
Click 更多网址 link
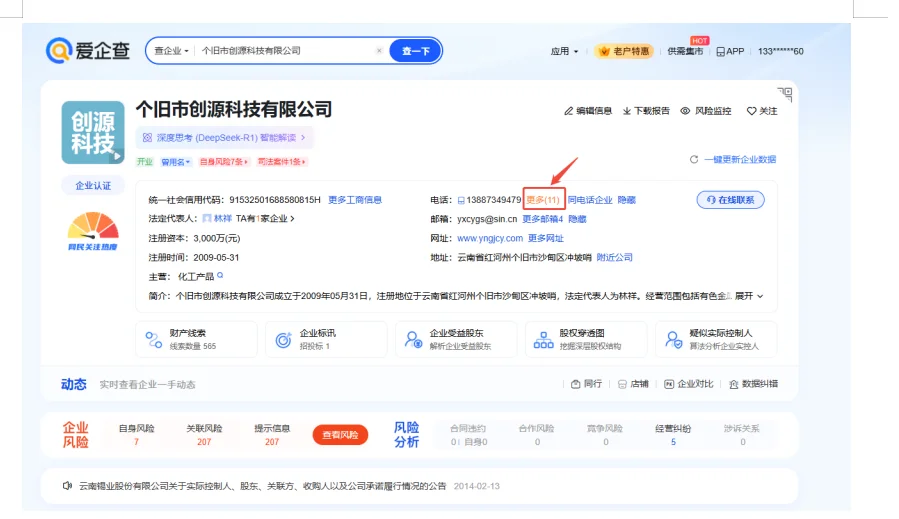(x=546, y=238)
